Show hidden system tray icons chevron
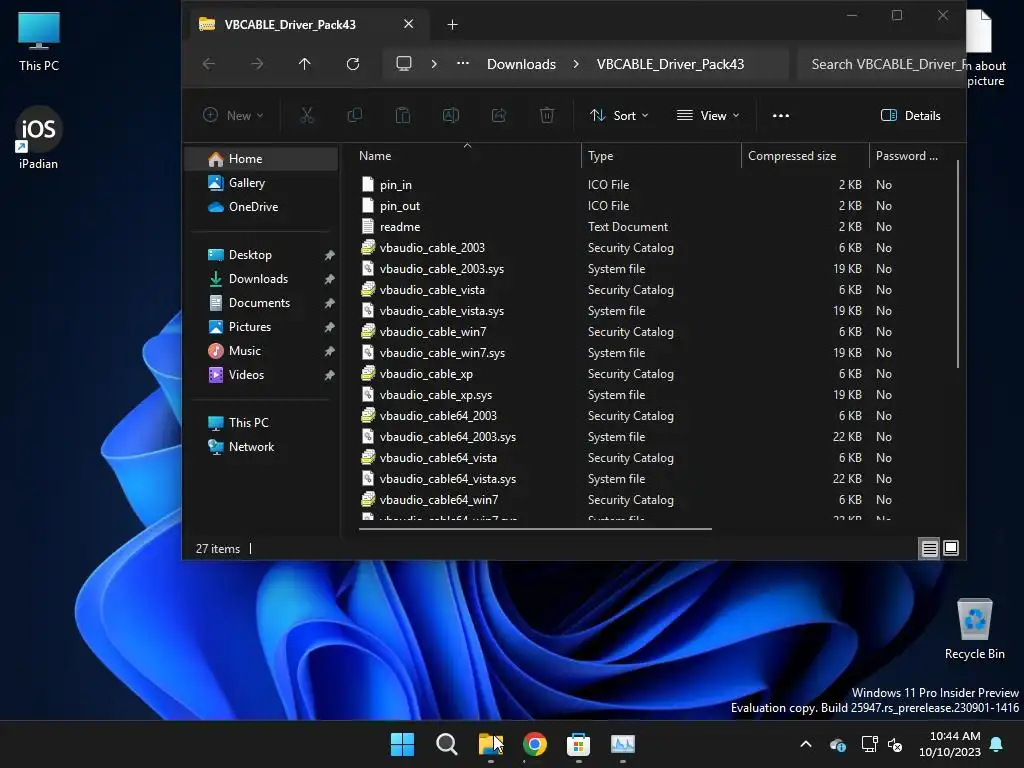Image resolution: width=1024 pixels, height=768 pixels. [x=806, y=744]
